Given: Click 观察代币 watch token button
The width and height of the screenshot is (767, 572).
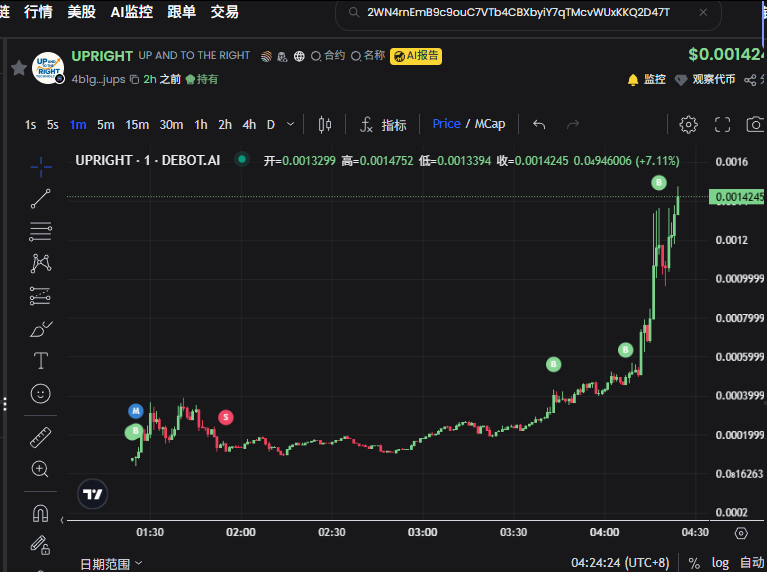Looking at the screenshot, I should 705,79.
